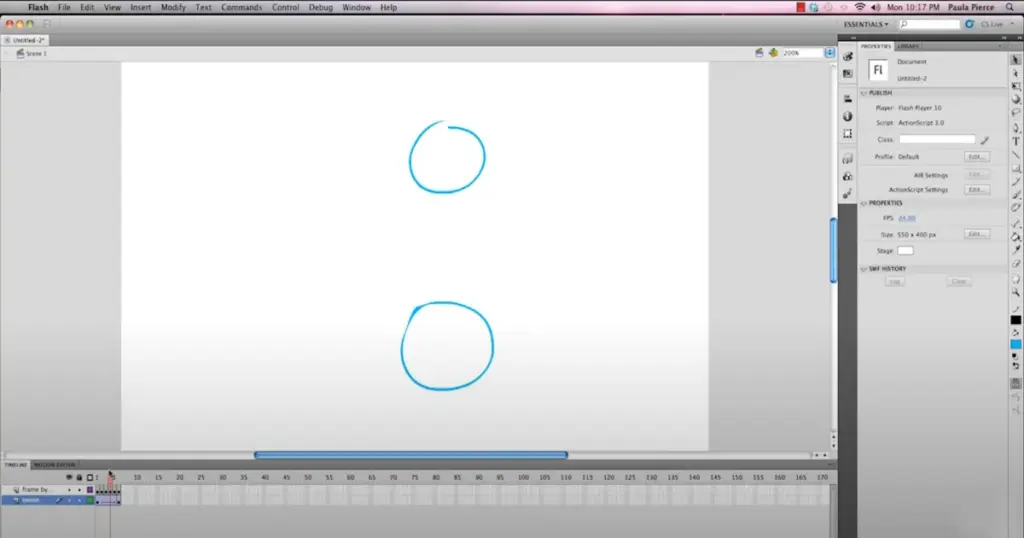Select the Eyedropper tool

coord(1016,250)
